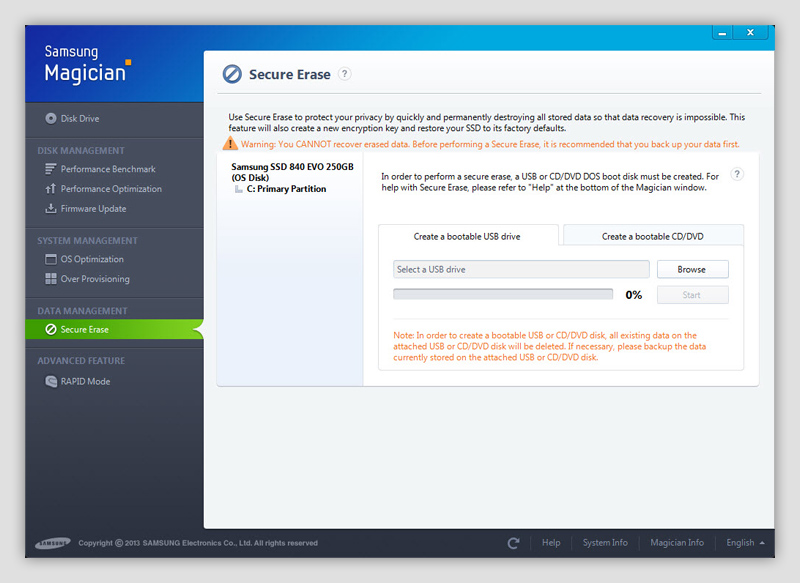Click the Performance Benchmark bars icon

(51, 169)
